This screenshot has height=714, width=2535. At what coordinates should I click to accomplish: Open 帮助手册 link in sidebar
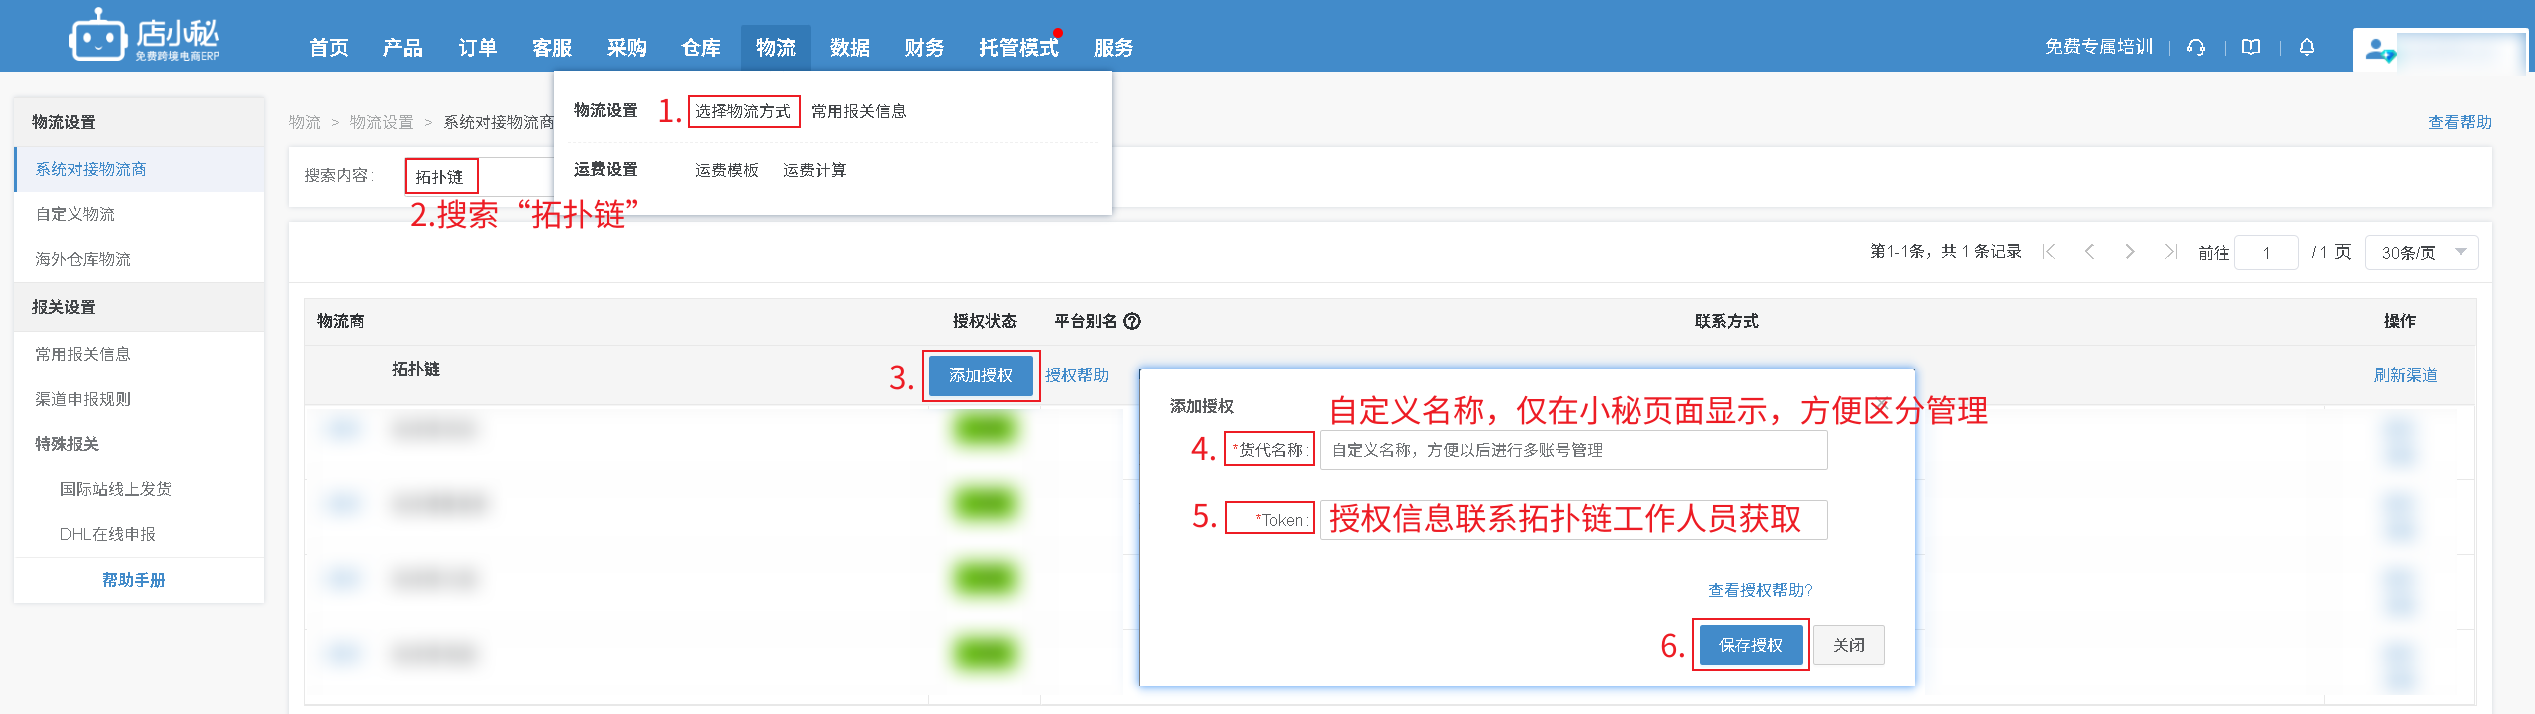tap(134, 580)
